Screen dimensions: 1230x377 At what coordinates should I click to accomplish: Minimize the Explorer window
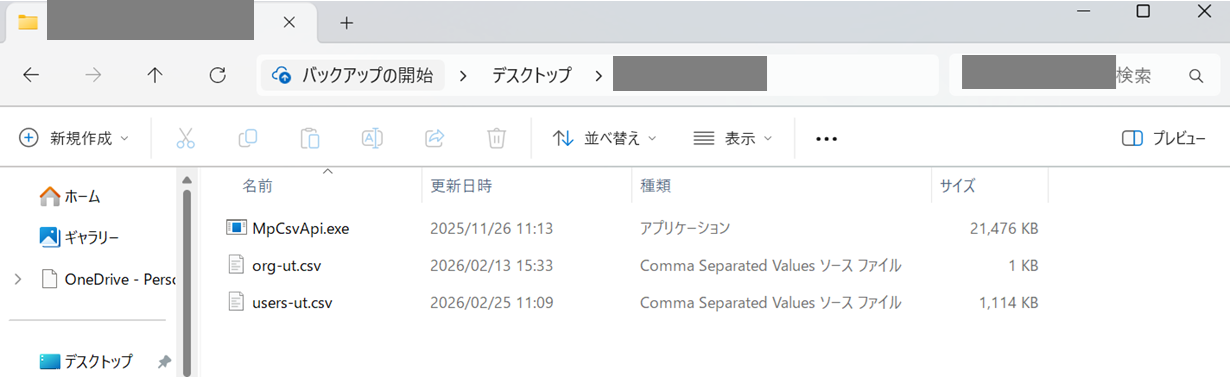(1084, 11)
